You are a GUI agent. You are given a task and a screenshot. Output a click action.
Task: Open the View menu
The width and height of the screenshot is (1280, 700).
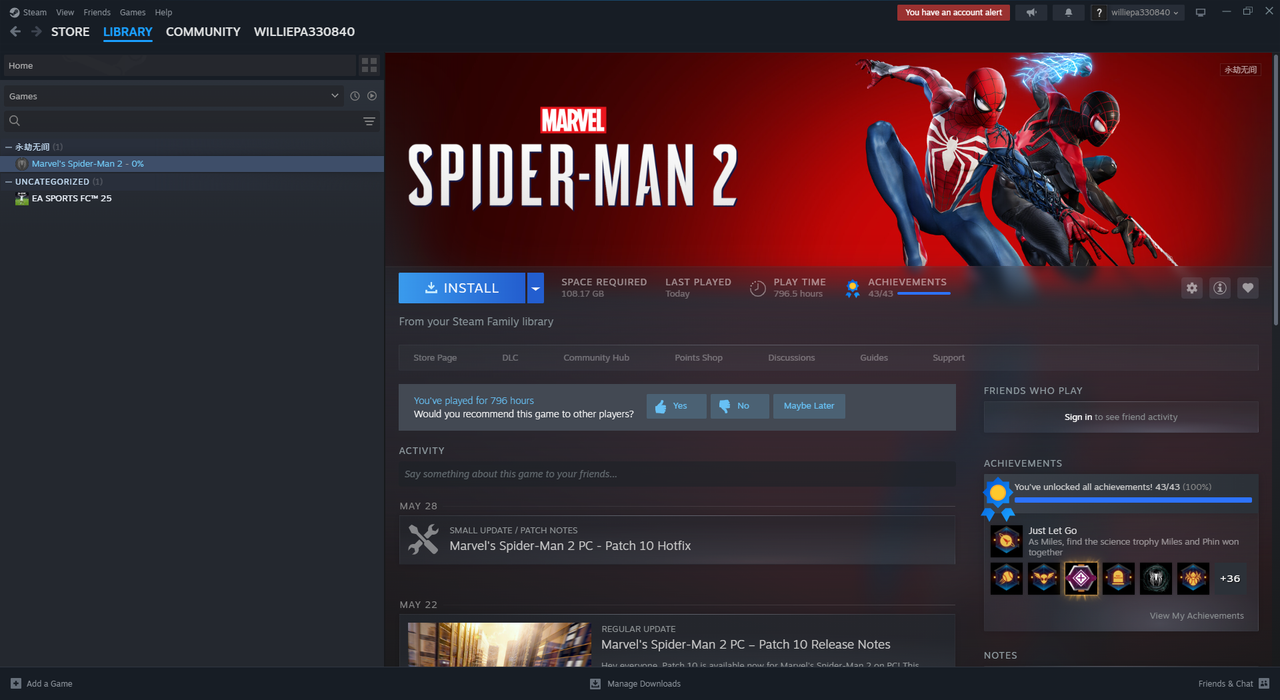[65, 13]
